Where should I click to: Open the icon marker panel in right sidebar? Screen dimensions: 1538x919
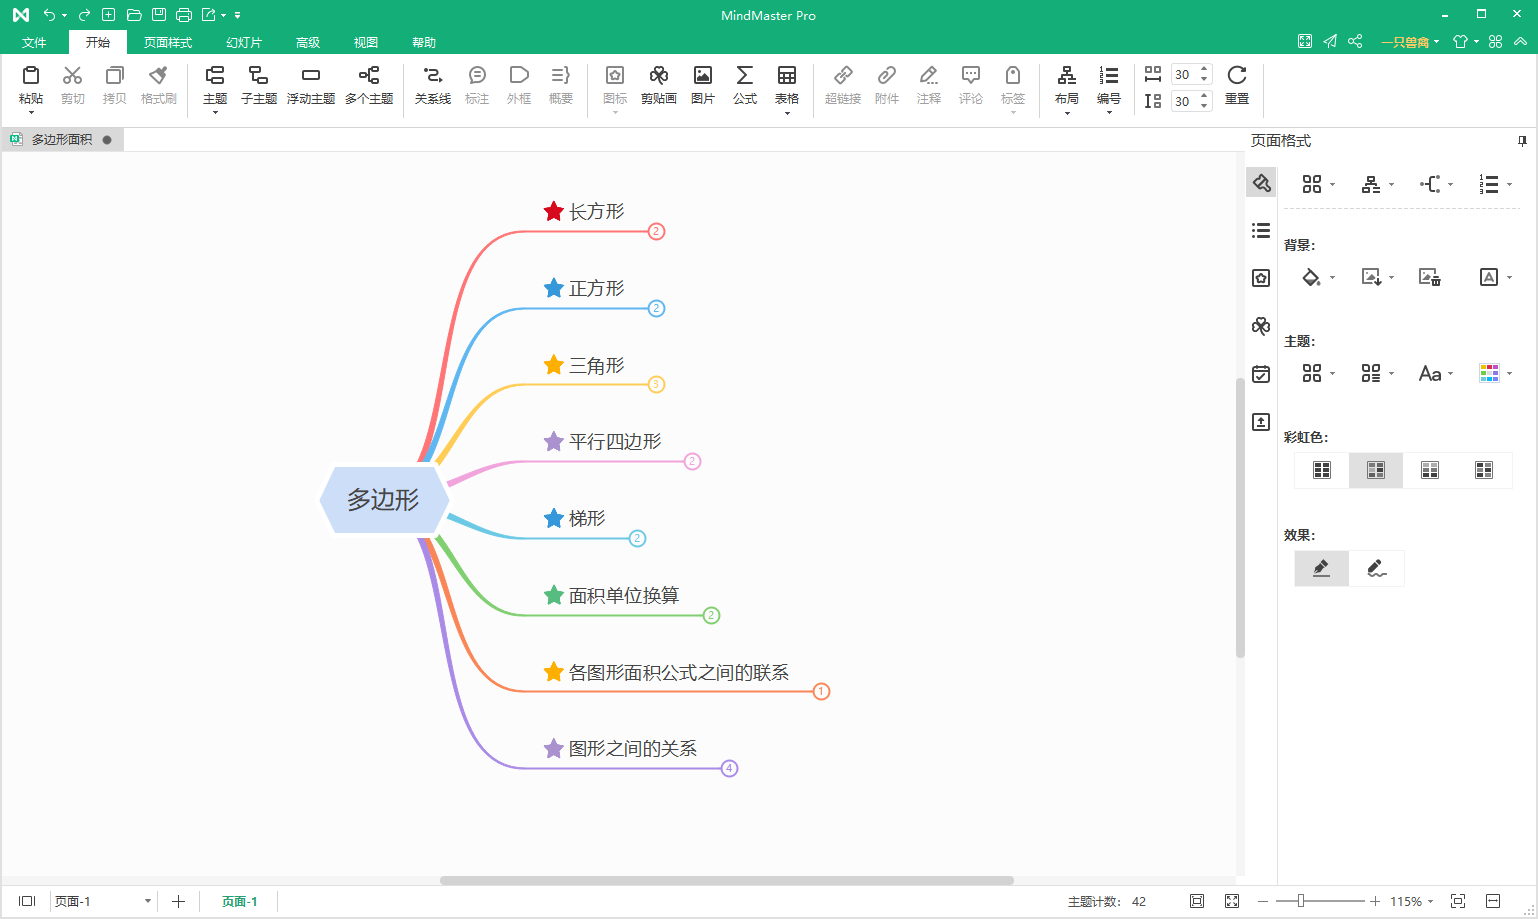pos(1261,278)
